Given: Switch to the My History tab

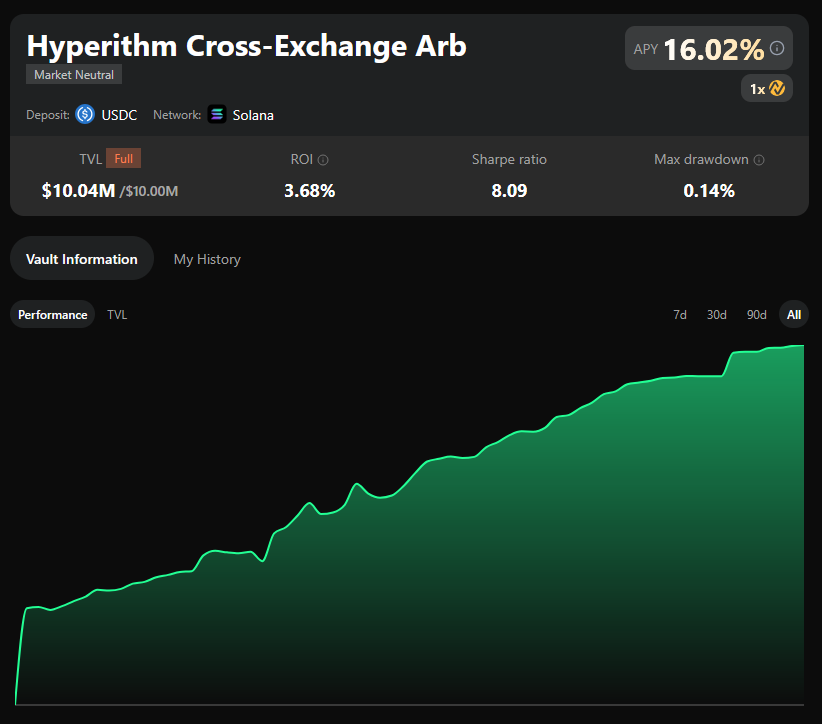Looking at the screenshot, I should 207,259.
